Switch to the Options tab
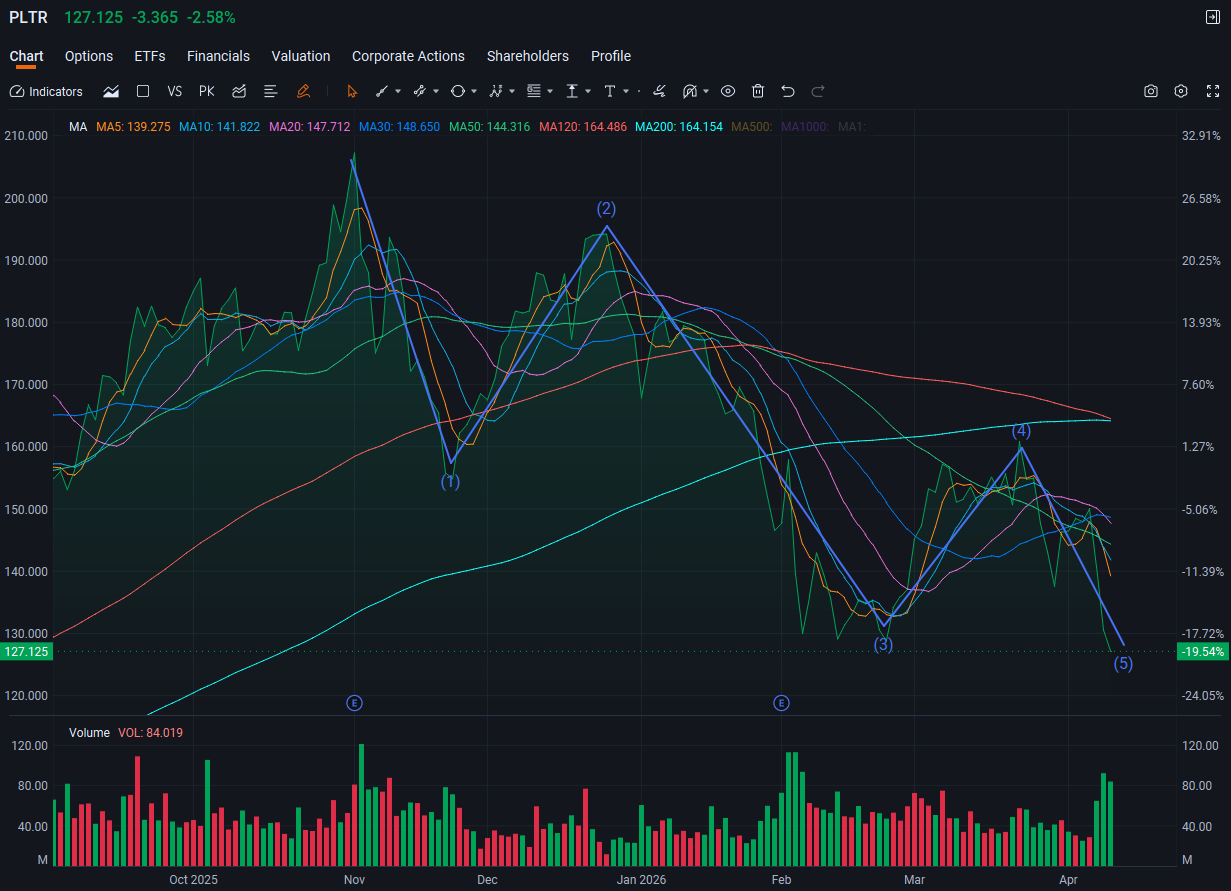This screenshot has width=1231, height=891. pos(89,56)
